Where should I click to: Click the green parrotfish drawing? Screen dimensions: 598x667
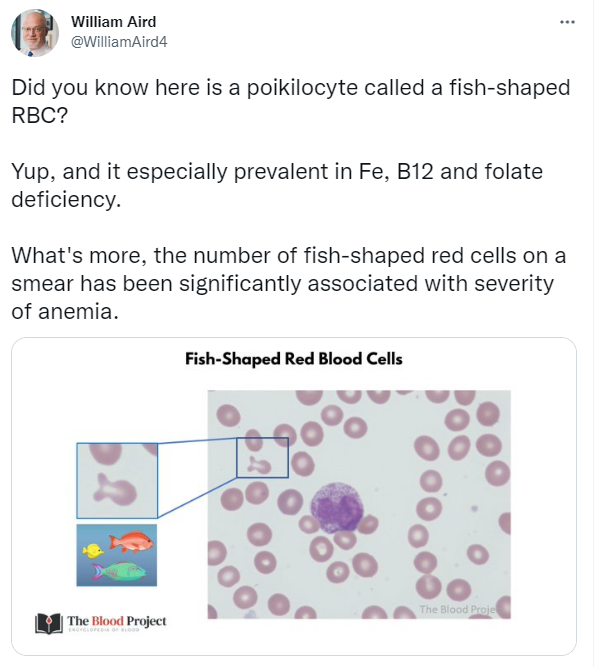(x=120, y=571)
